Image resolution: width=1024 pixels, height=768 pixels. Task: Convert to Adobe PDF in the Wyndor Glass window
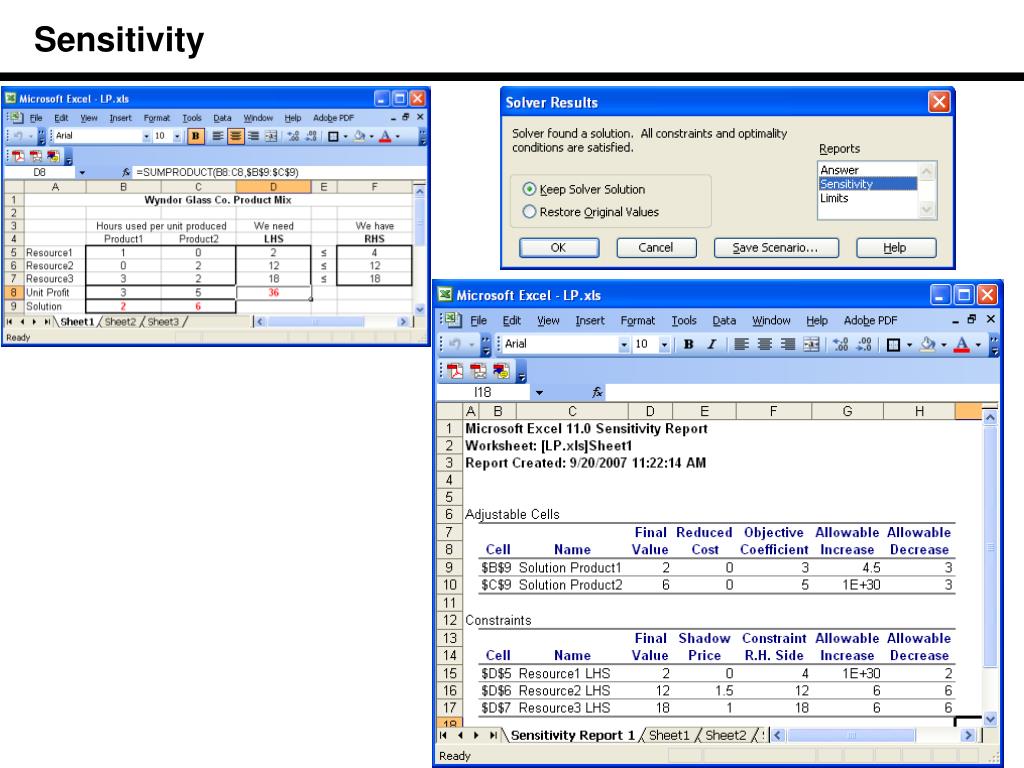coord(18,156)
